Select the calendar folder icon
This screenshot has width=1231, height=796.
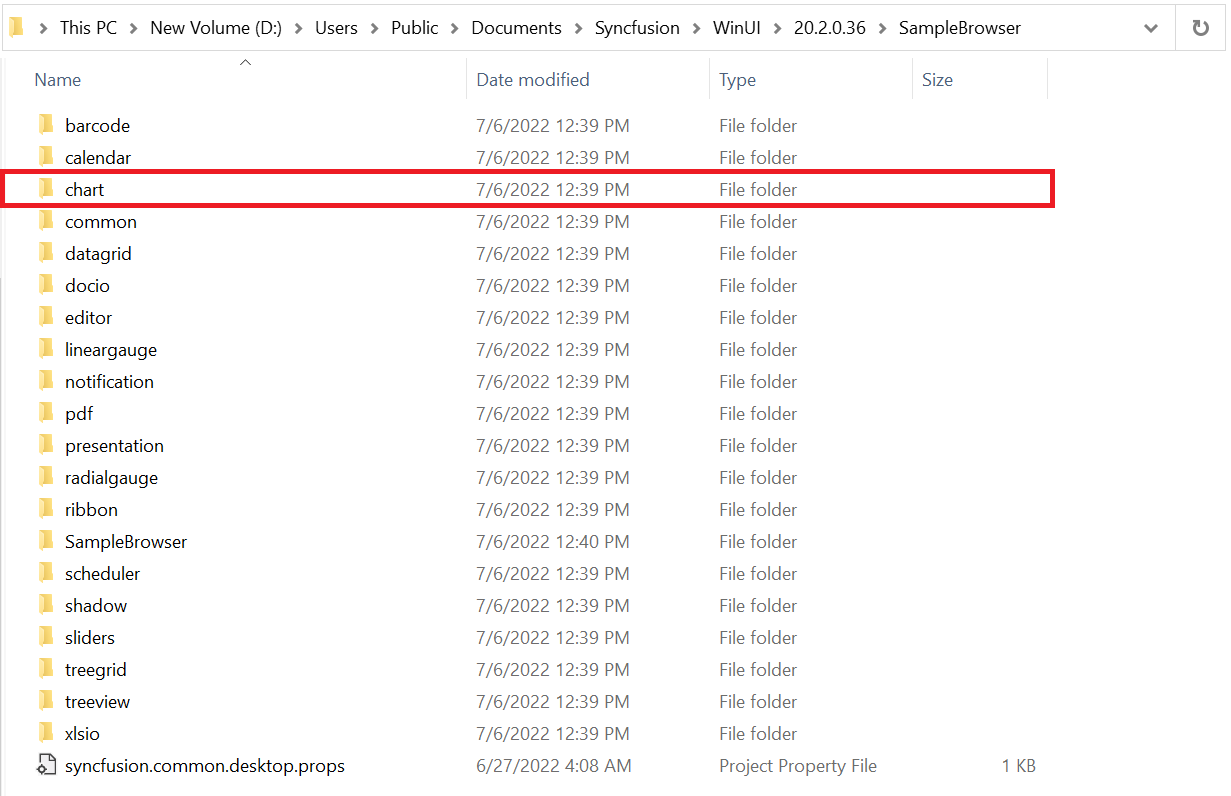(x=46, y=157)
